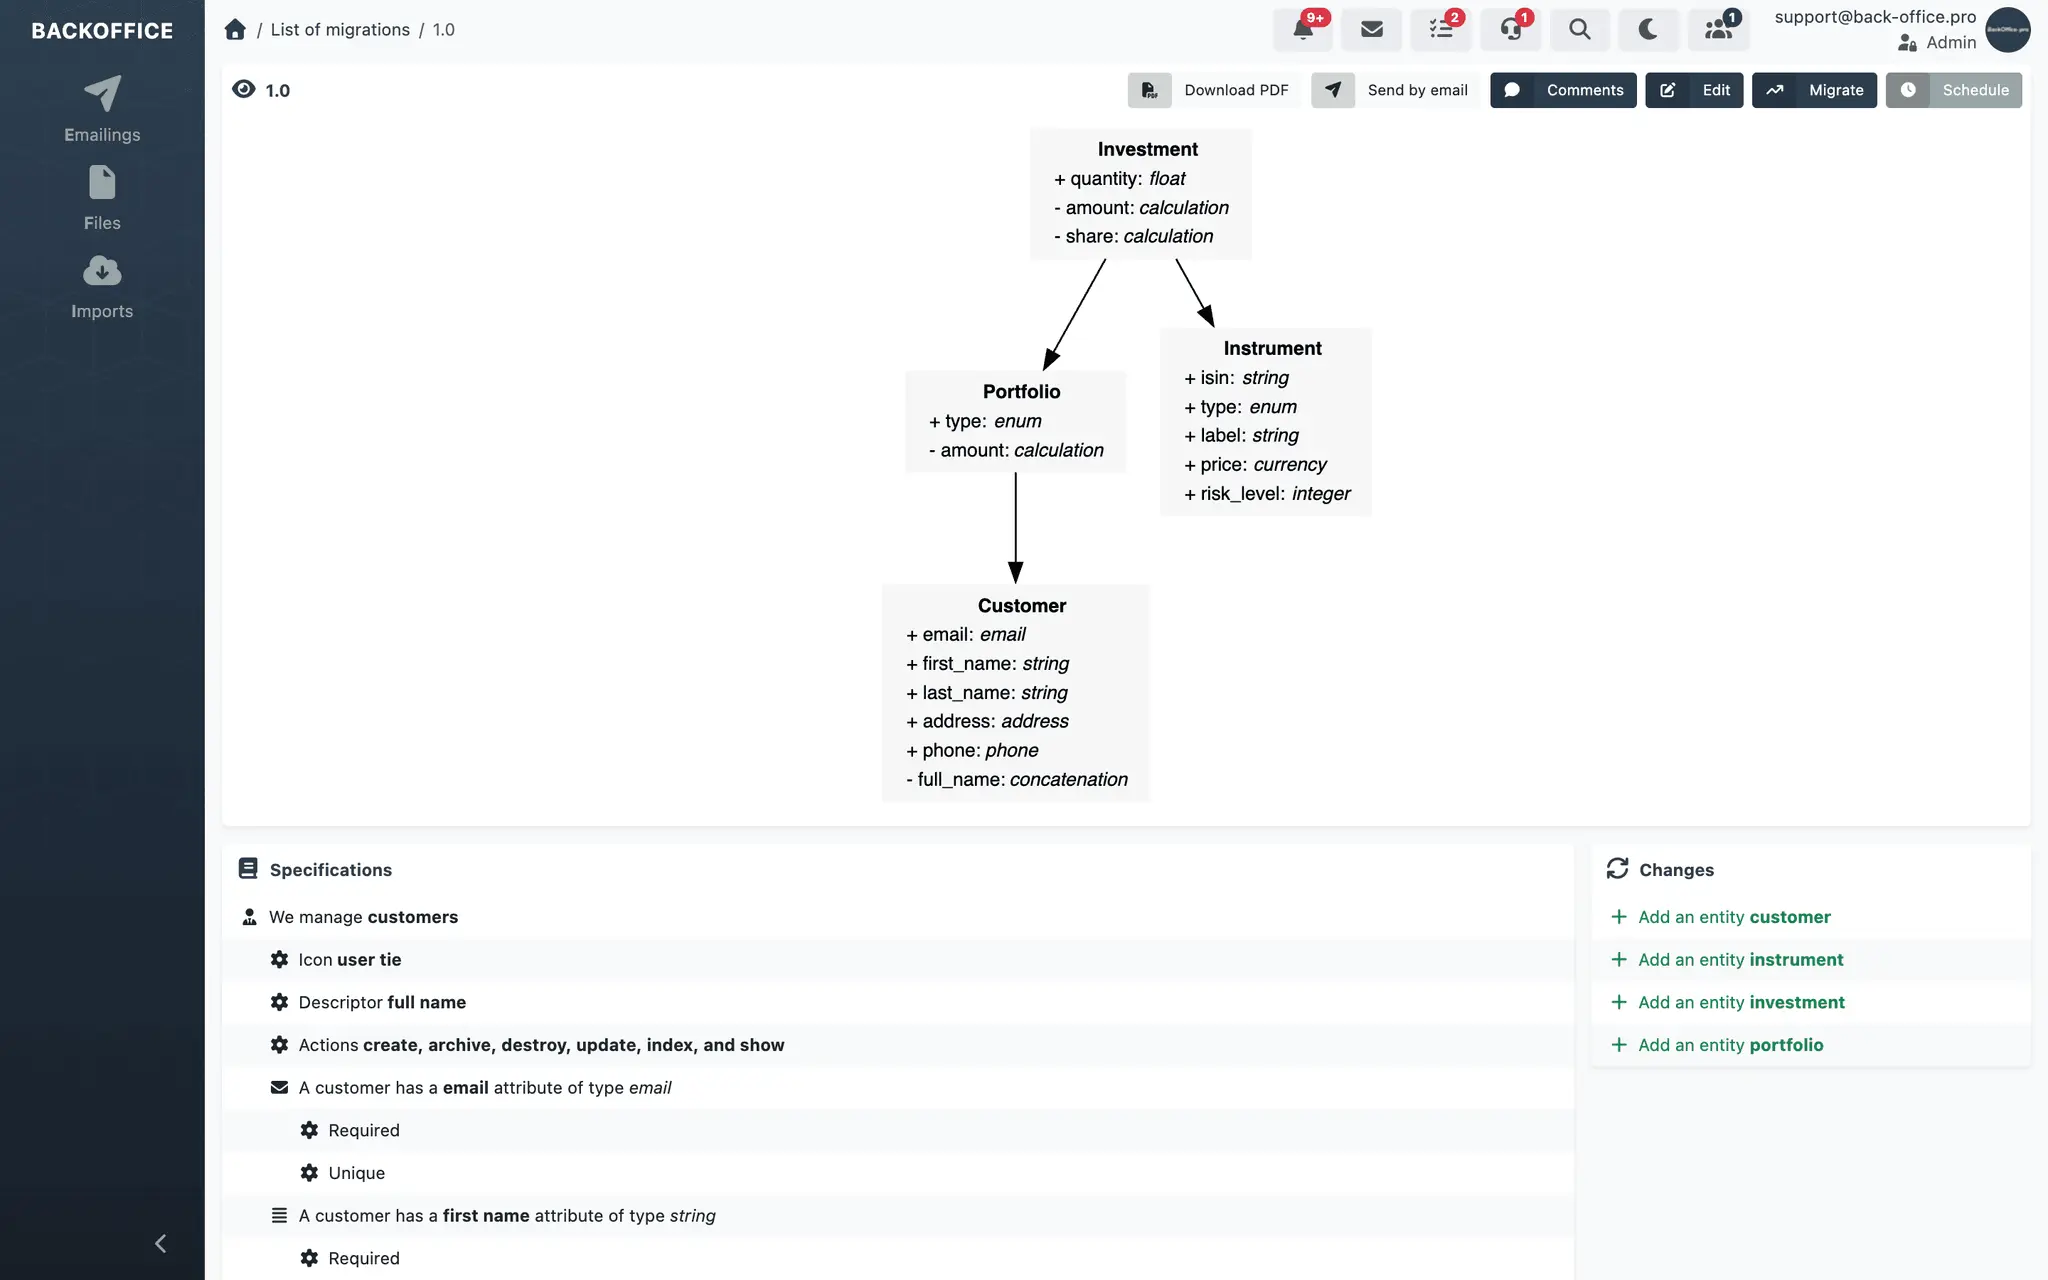Open the notifications bell icon
Screen dimensions: 2048x1280
click(1302, 29)
